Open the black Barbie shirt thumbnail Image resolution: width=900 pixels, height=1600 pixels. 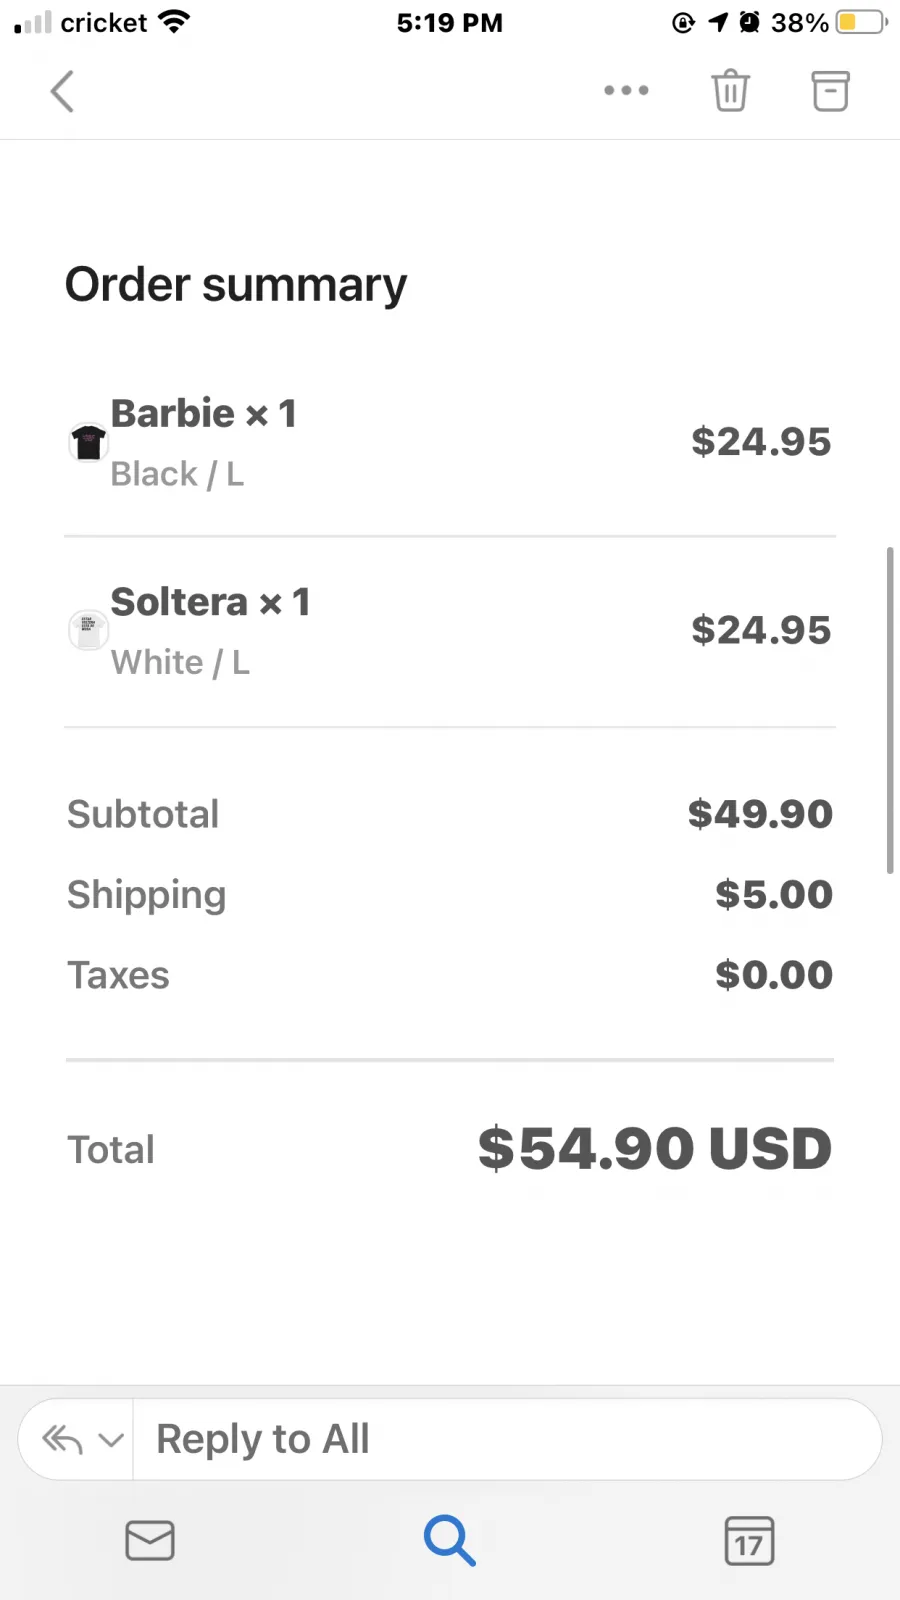click(x=88, y=442)
